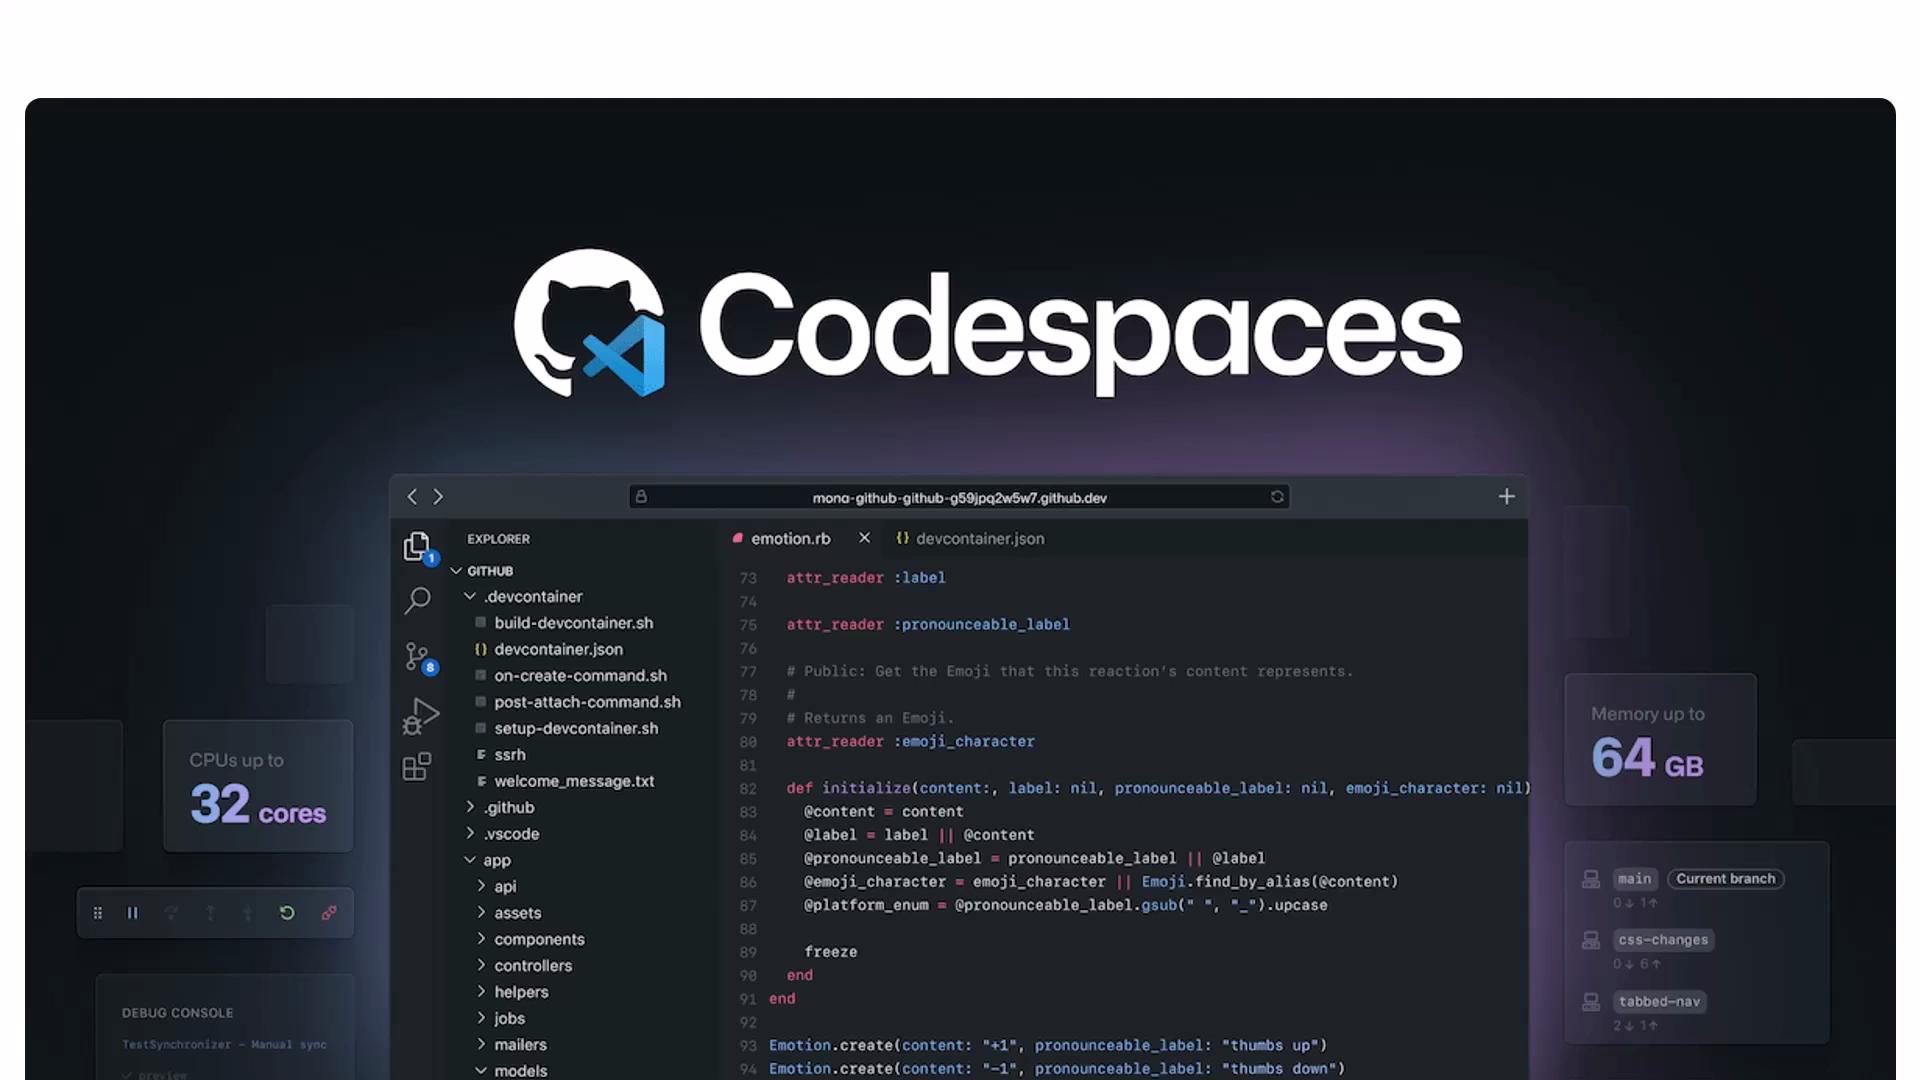
Task: Click the EXPLORER panel heading
Action: pyautogui.click(x=498, y=539)
